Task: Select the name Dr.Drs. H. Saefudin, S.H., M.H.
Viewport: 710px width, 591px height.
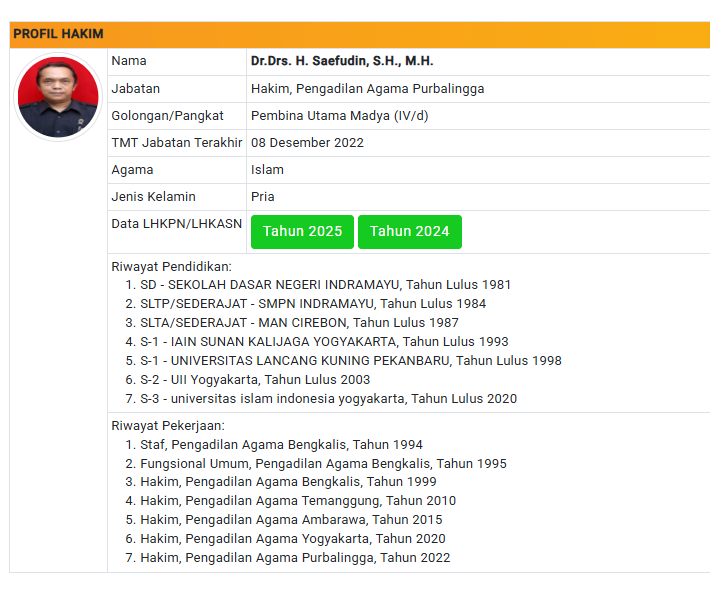Action: point(341,61)
